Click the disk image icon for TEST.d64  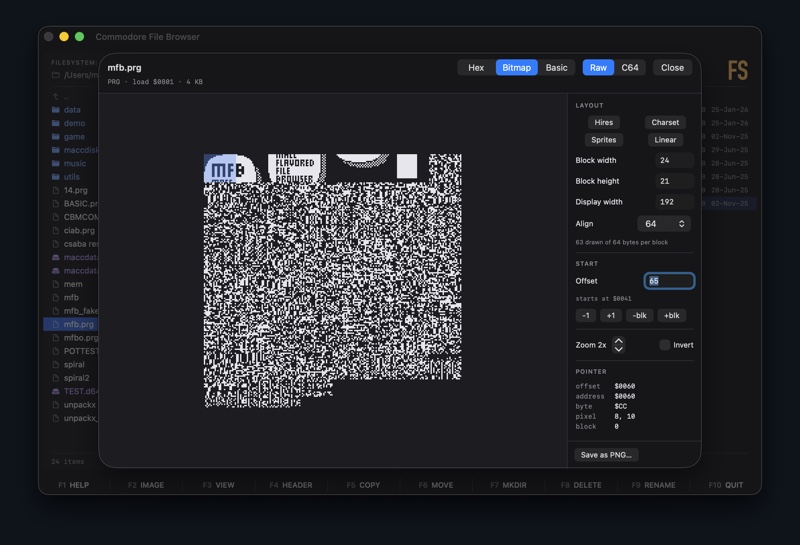point(56,391)
